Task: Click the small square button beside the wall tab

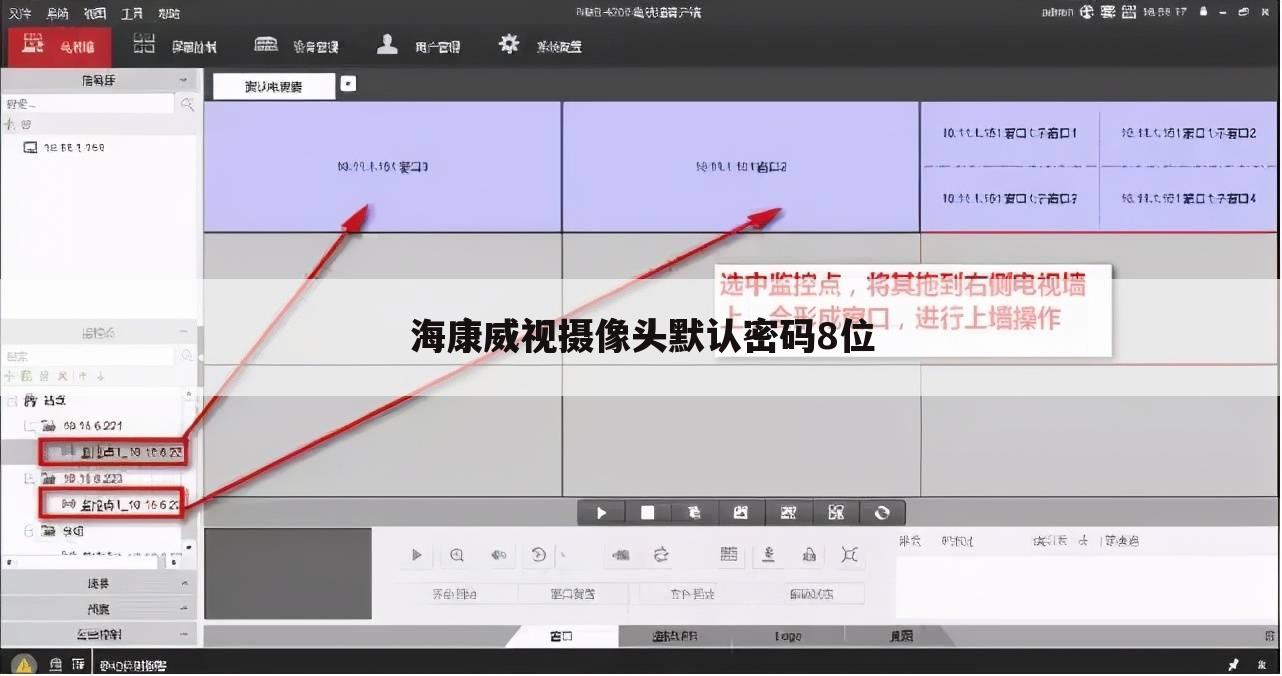Action: (348, 85)
